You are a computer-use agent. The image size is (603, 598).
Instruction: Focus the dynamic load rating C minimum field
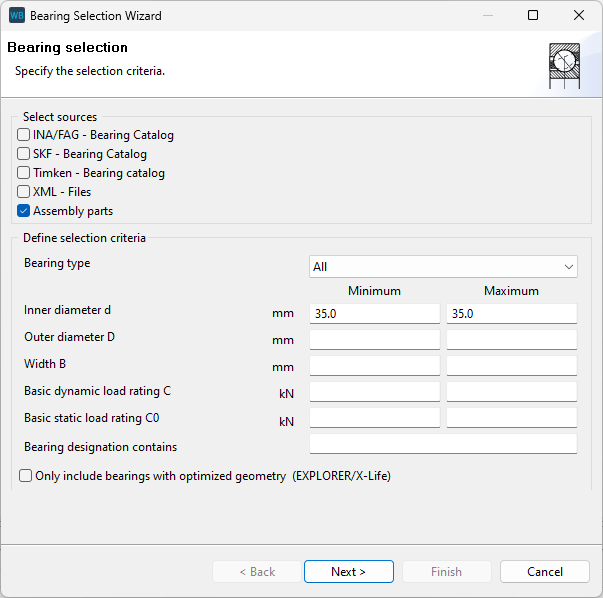(374, 392)
